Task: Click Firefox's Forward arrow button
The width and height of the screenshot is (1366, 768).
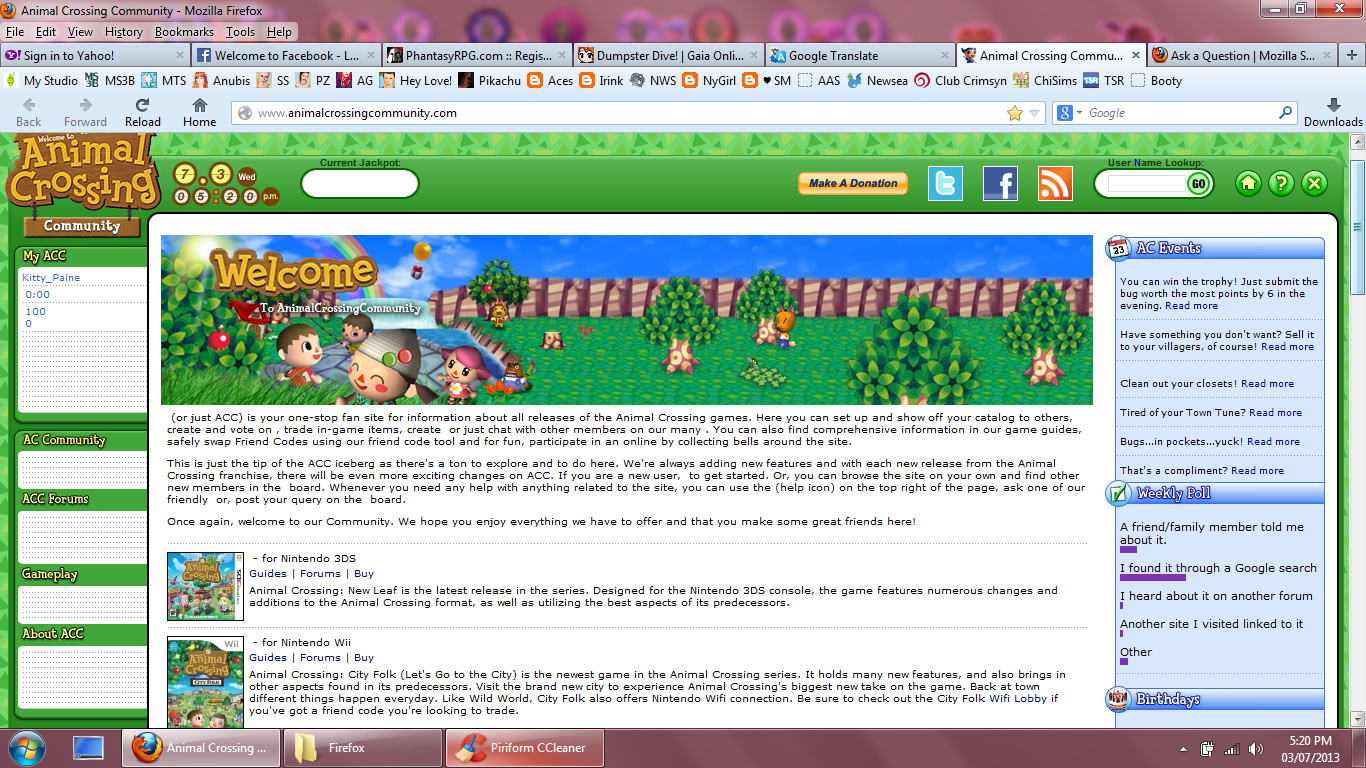Action: pyautogui.click(x=85, y=111)
